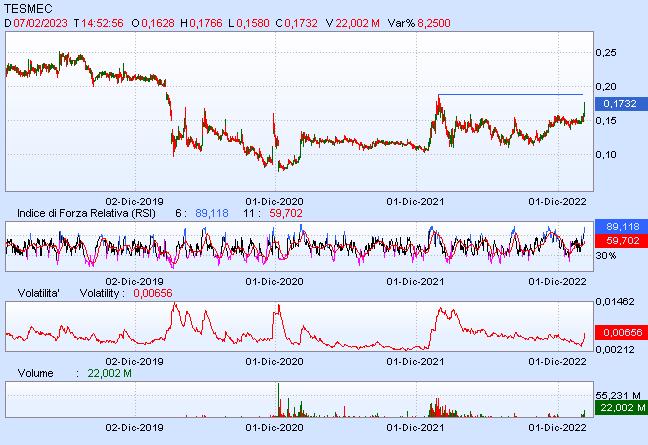Click 02-Dic-2019 label under volume panel

point(134,427)
